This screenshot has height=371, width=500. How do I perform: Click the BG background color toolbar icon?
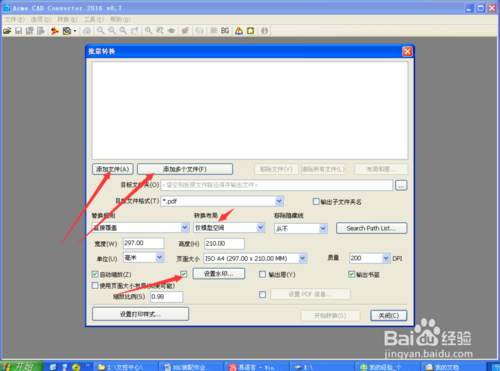click(225, 31)
